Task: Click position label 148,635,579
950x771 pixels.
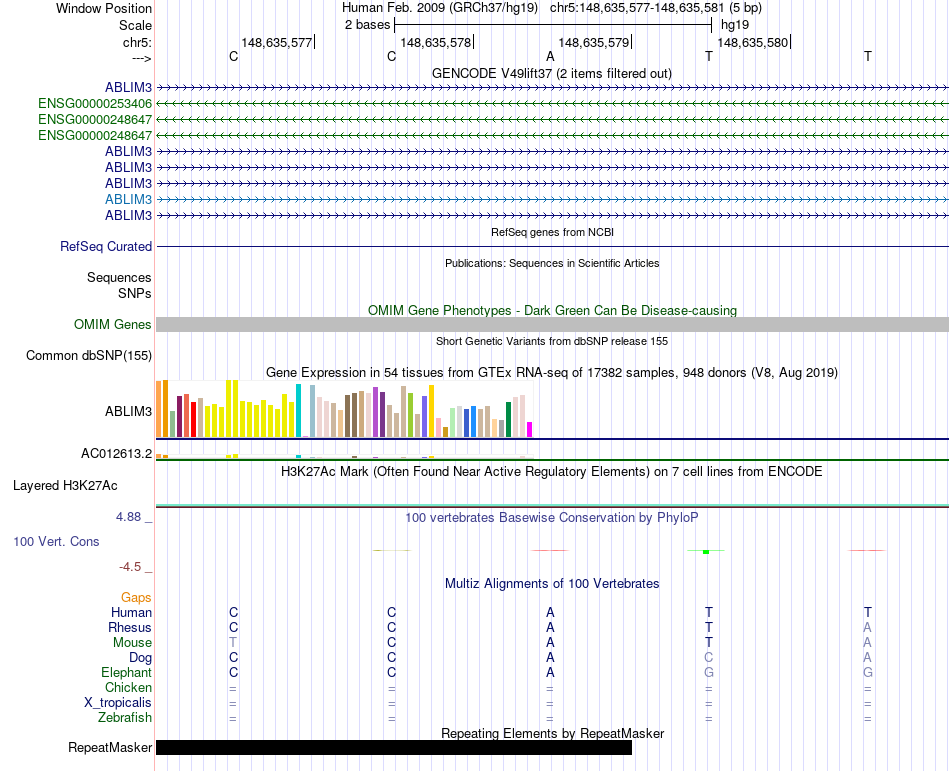Action: click(594, 42)
